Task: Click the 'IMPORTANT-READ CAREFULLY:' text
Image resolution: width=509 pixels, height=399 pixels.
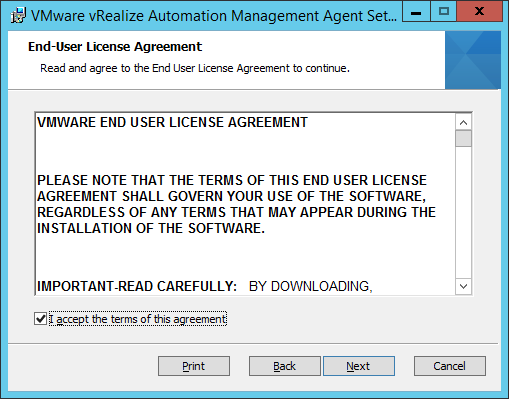Action: pos(137,286)
